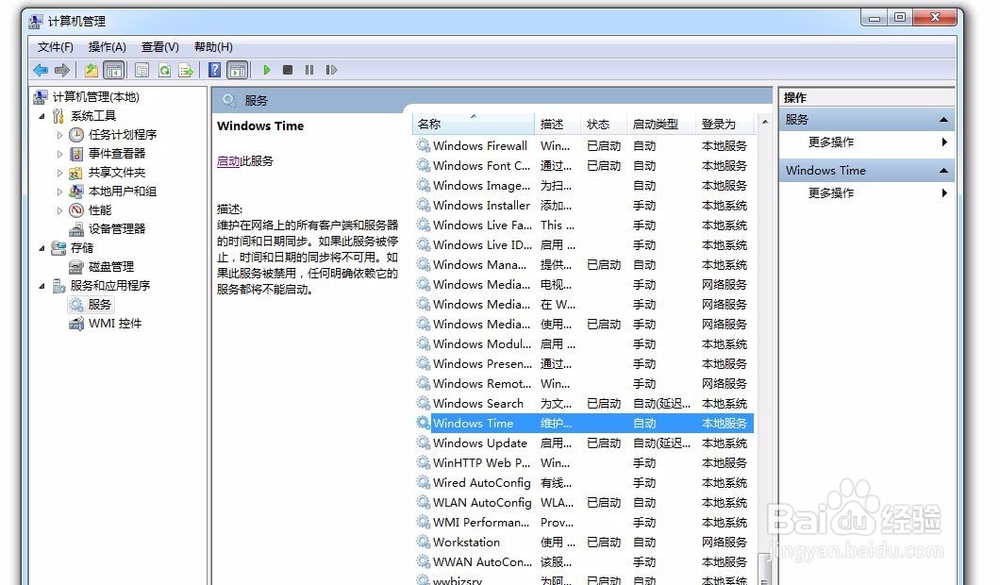Select 磁盘管理 in the tree
Image resolution: width=1000 pixels, height=585 pixels.
click(111, 267)
